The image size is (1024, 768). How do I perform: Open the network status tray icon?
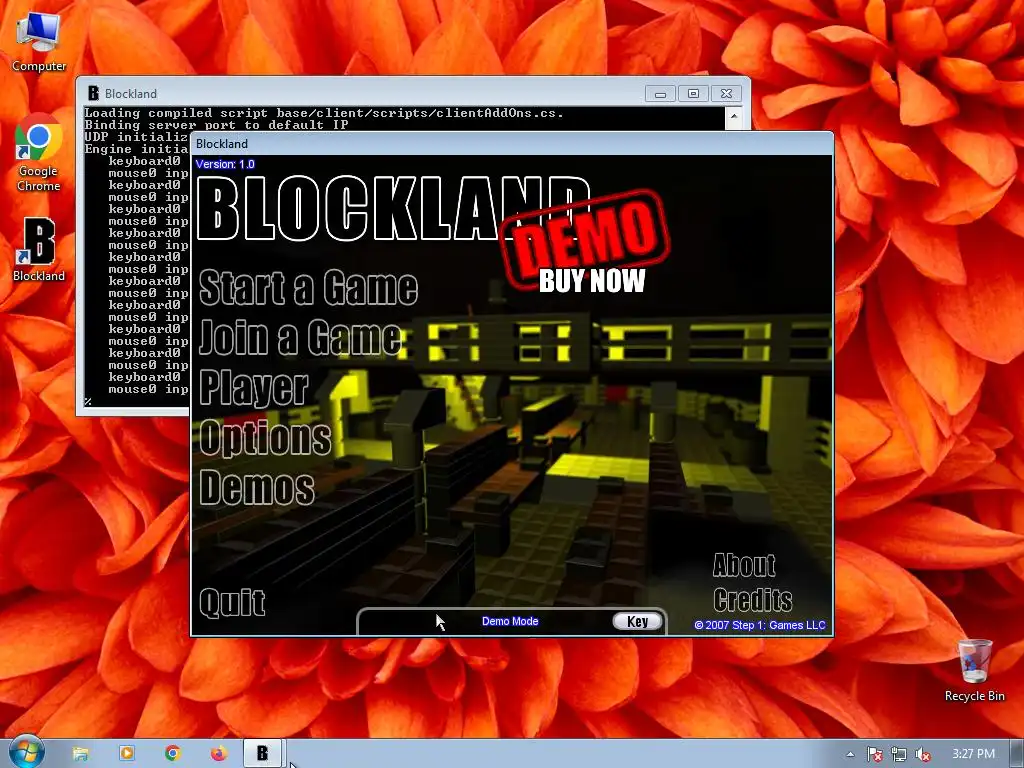coord(899,754)
